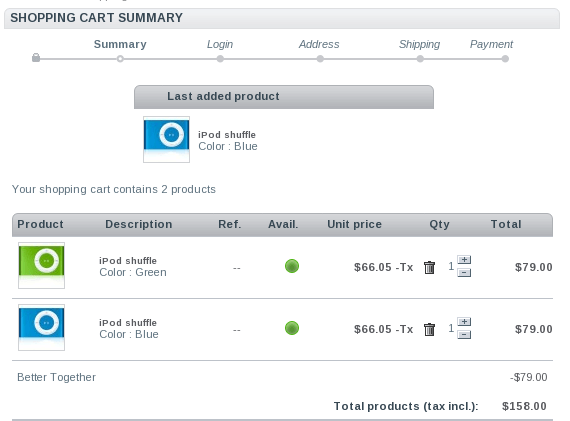Click the Login step marker dot
570x421 pixels.
[220, 59]
